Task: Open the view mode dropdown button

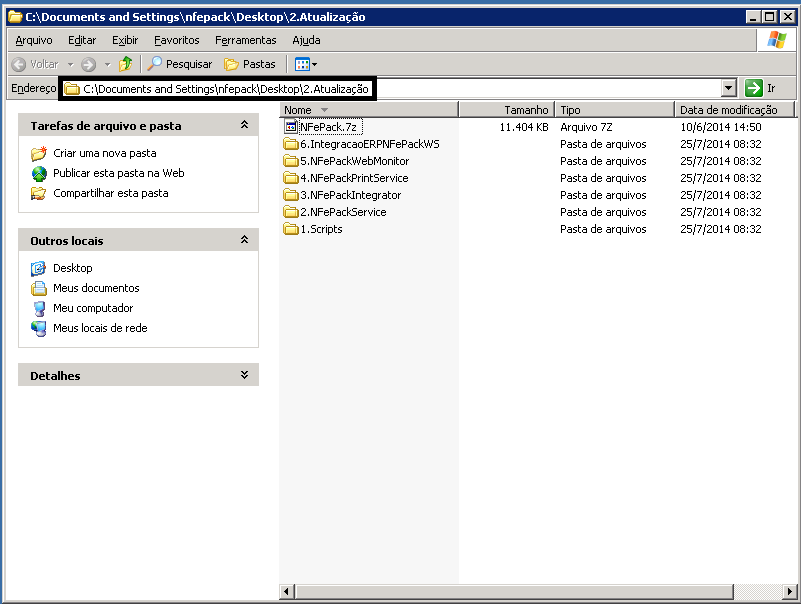Action: (x=306, y=64)
